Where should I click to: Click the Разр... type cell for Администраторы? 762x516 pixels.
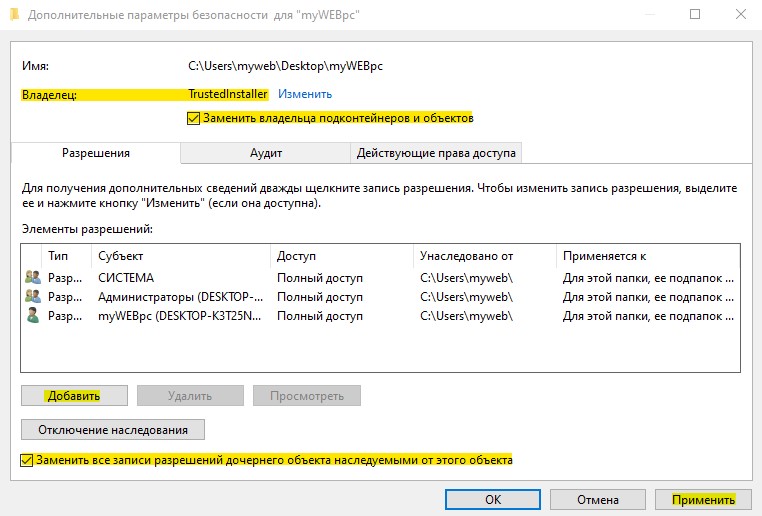(x=65, y=296)
